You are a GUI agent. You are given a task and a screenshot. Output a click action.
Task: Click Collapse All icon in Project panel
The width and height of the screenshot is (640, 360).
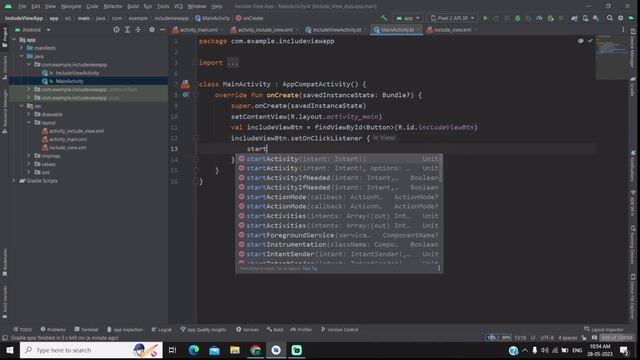coord(138,30)
